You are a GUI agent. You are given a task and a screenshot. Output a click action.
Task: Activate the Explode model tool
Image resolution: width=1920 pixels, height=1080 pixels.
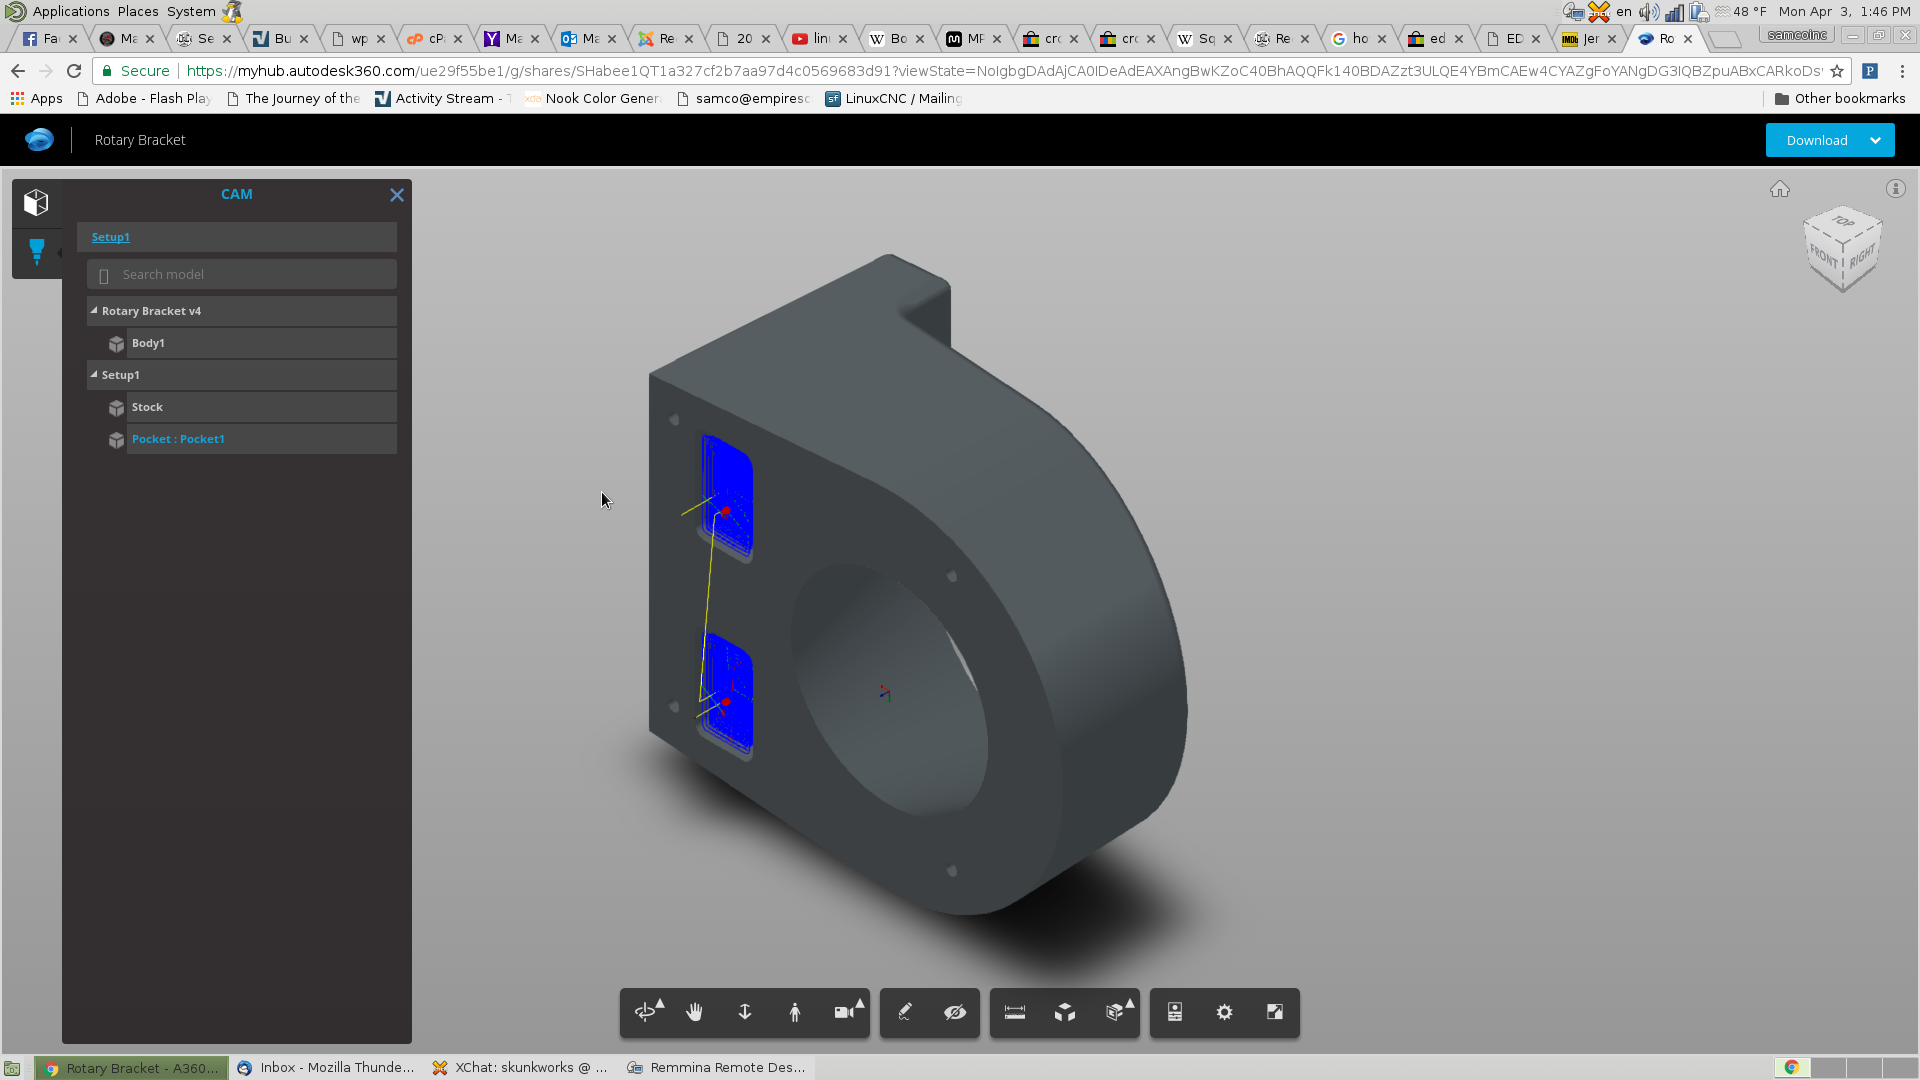click(x=1065, y=1012)
